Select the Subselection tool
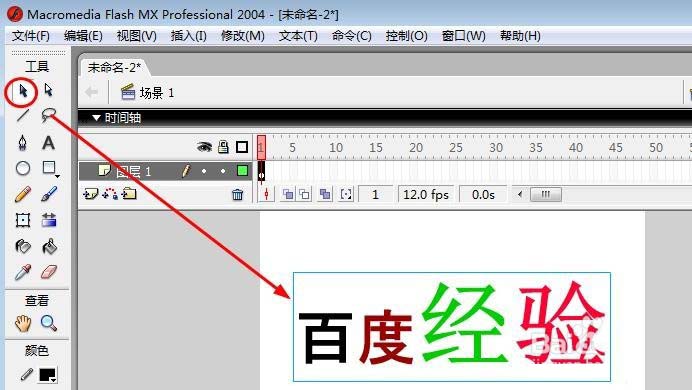The height and width of the screenshot is (390, 692). tap(49, 90)
